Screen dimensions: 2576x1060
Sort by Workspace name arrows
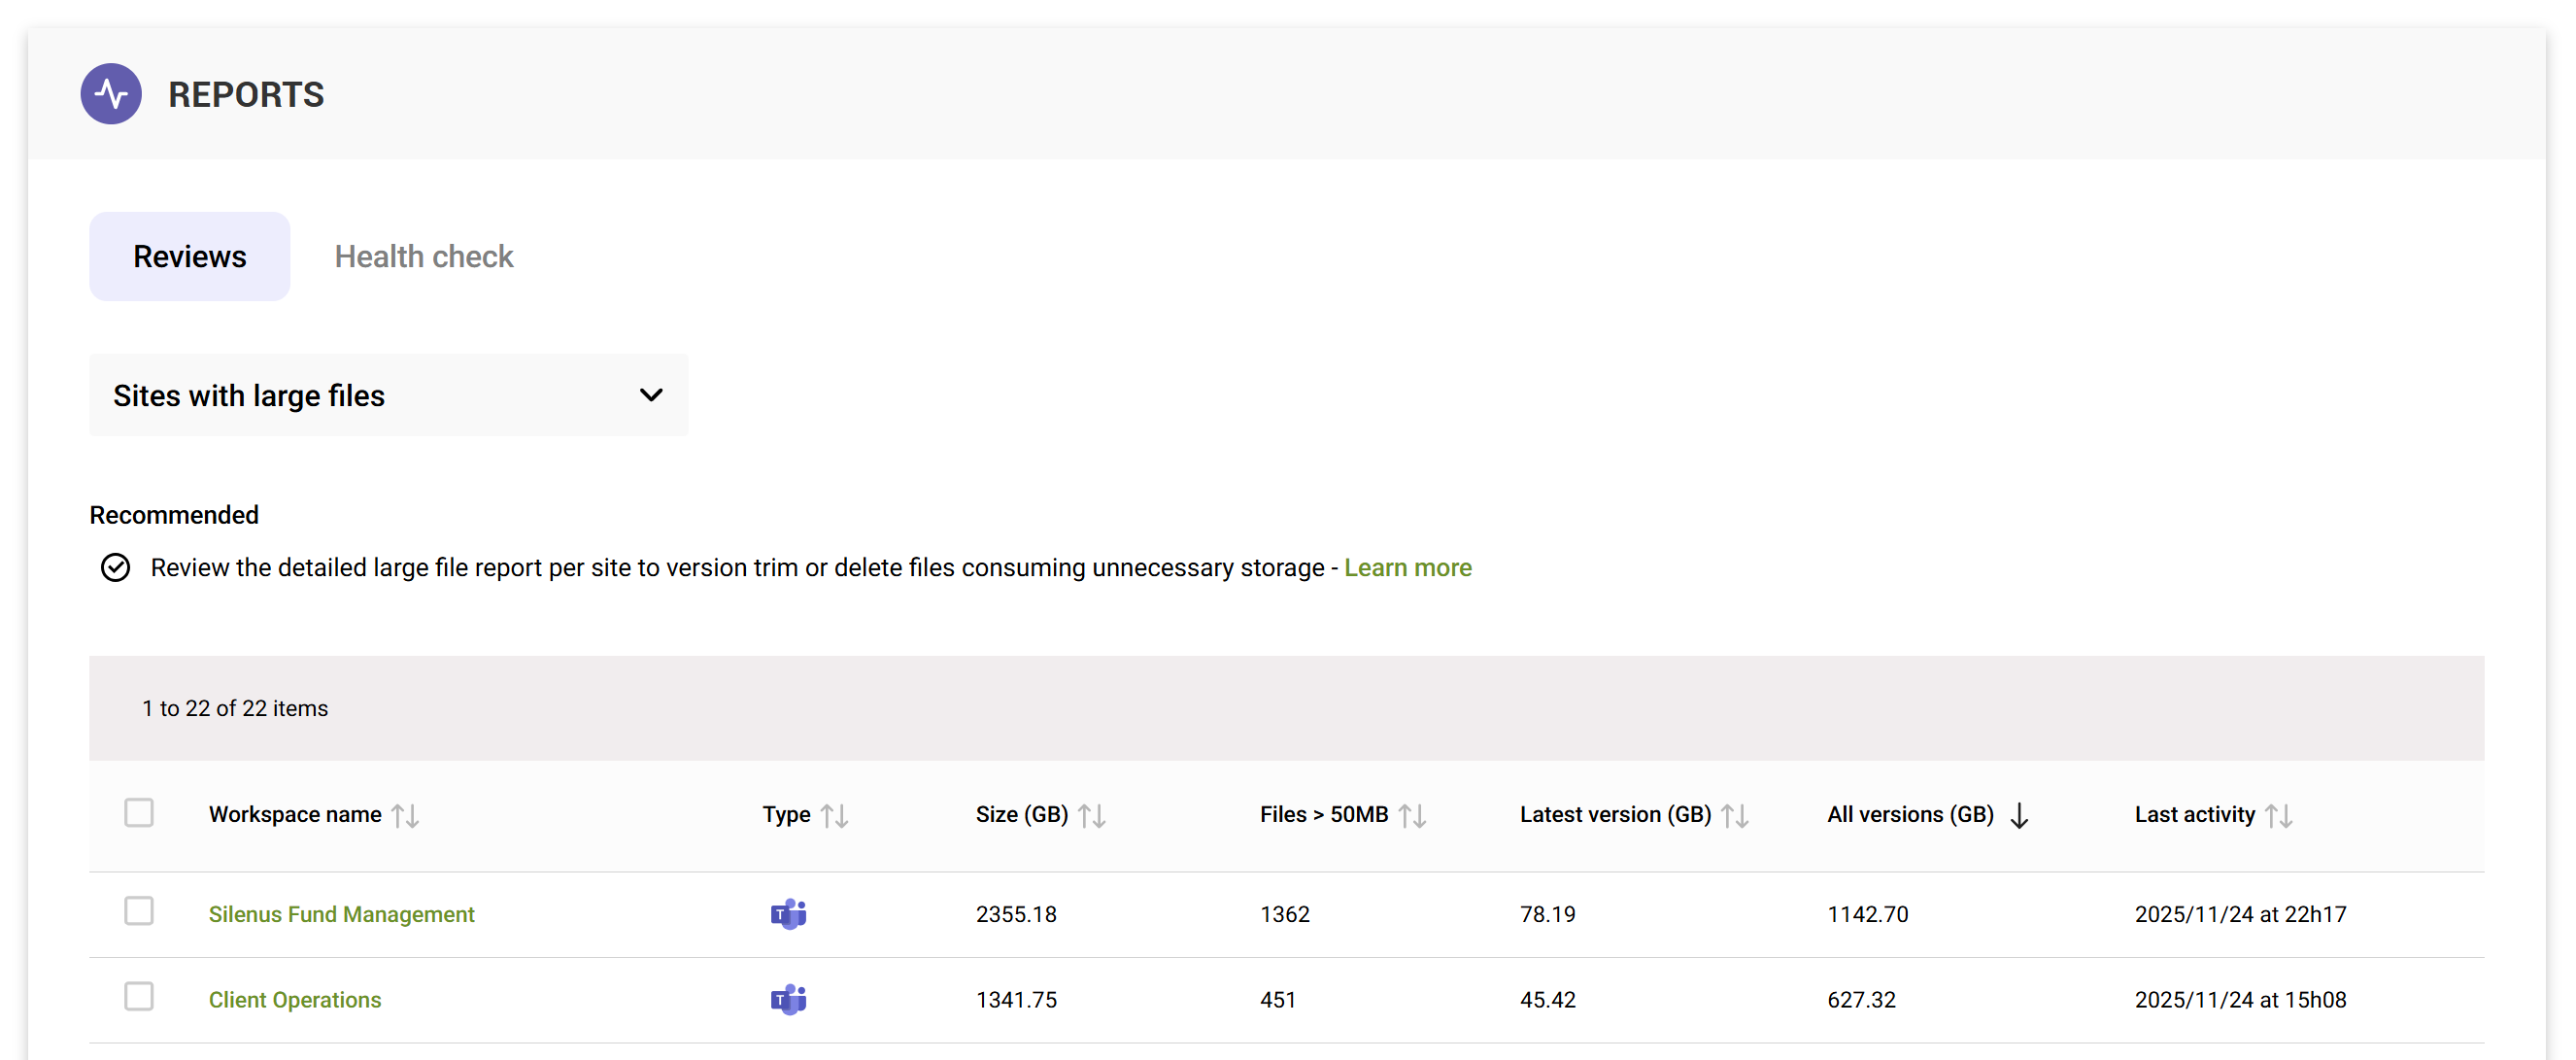pos(405,815)
